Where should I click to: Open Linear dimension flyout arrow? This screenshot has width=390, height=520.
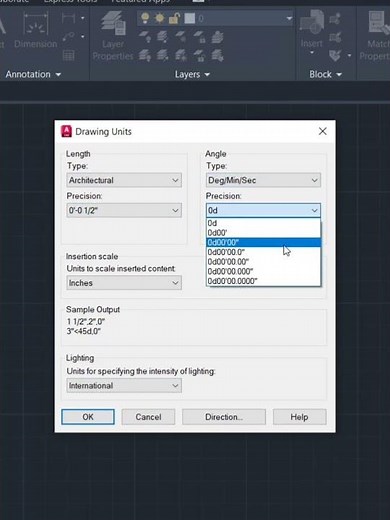tap(82, 18)
